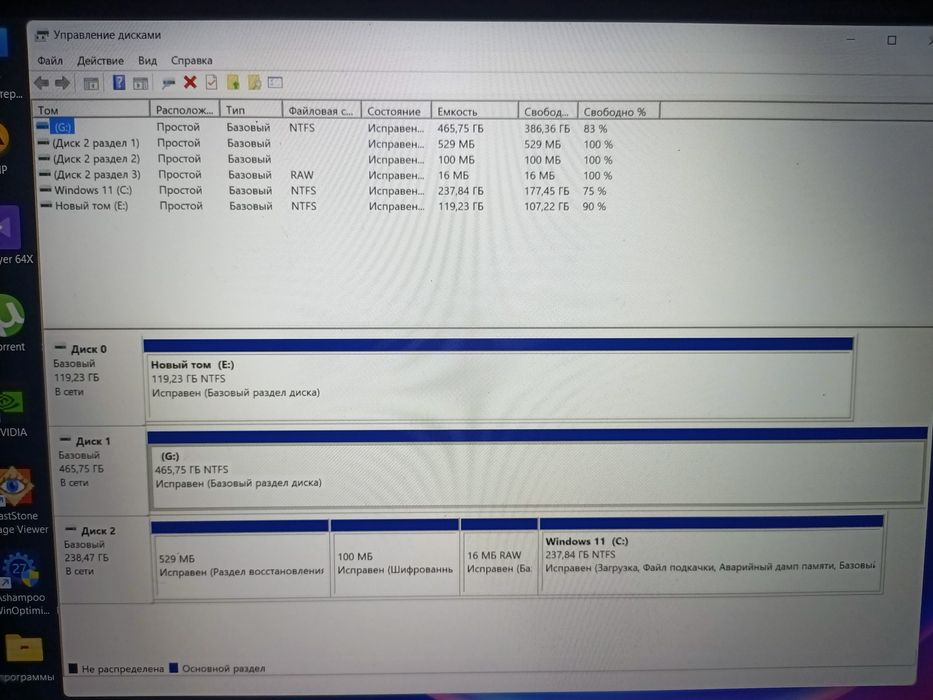This screenshot has width=933, height=700.
Task: Click the red X delete icon
Action: coord(190,82)
